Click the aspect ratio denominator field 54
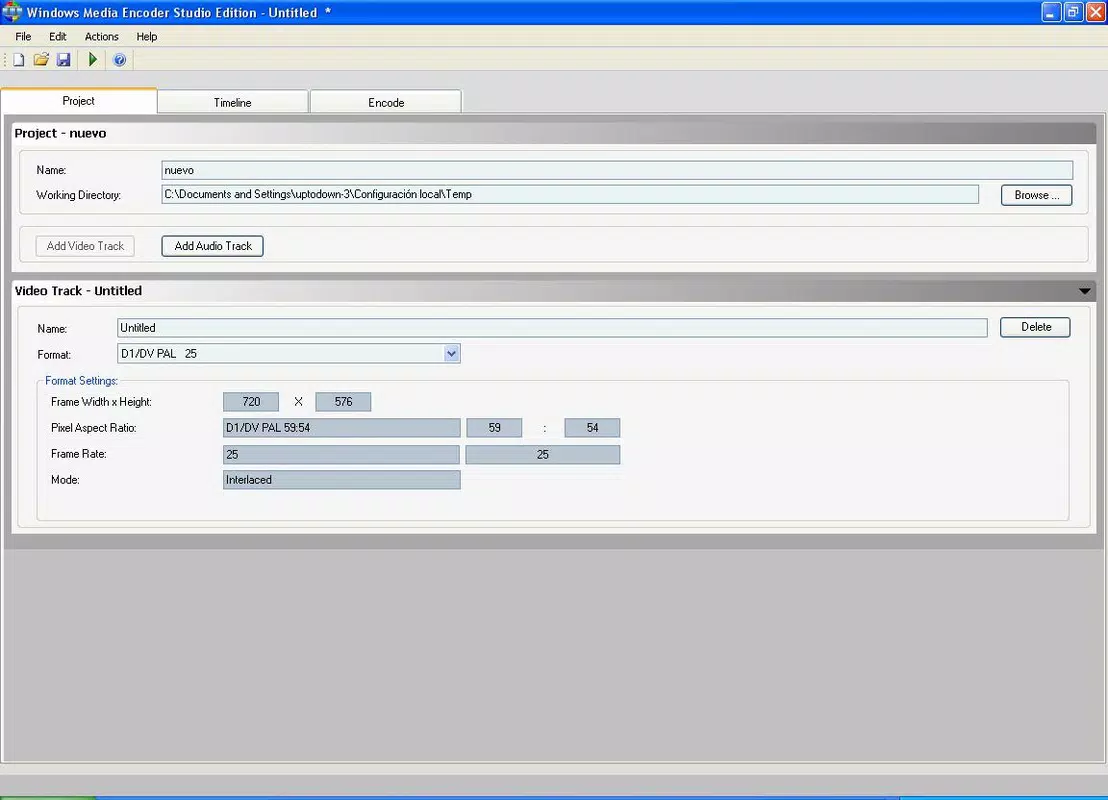The height and width of the screenshot is (800, 1108). coord(592,428)
